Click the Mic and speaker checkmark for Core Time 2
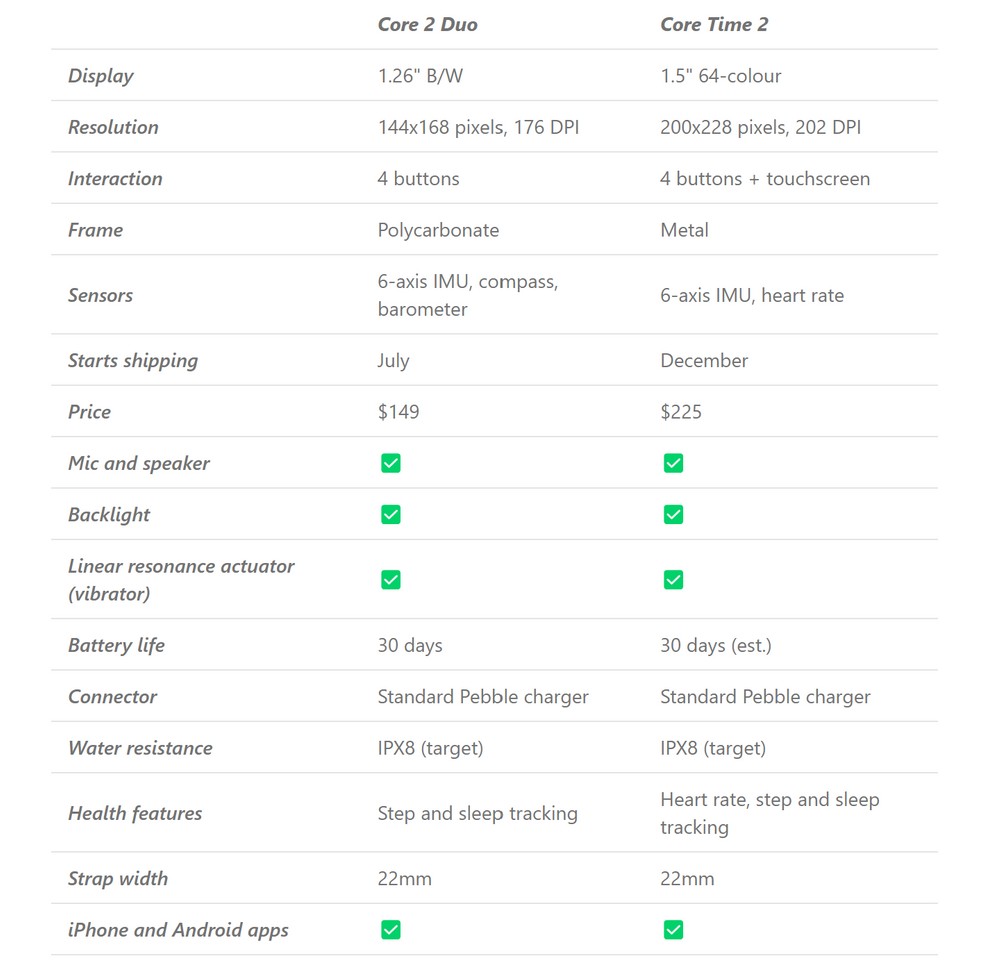The width and height of the screenshot is (1000, 971). click(x=674, y=463)
